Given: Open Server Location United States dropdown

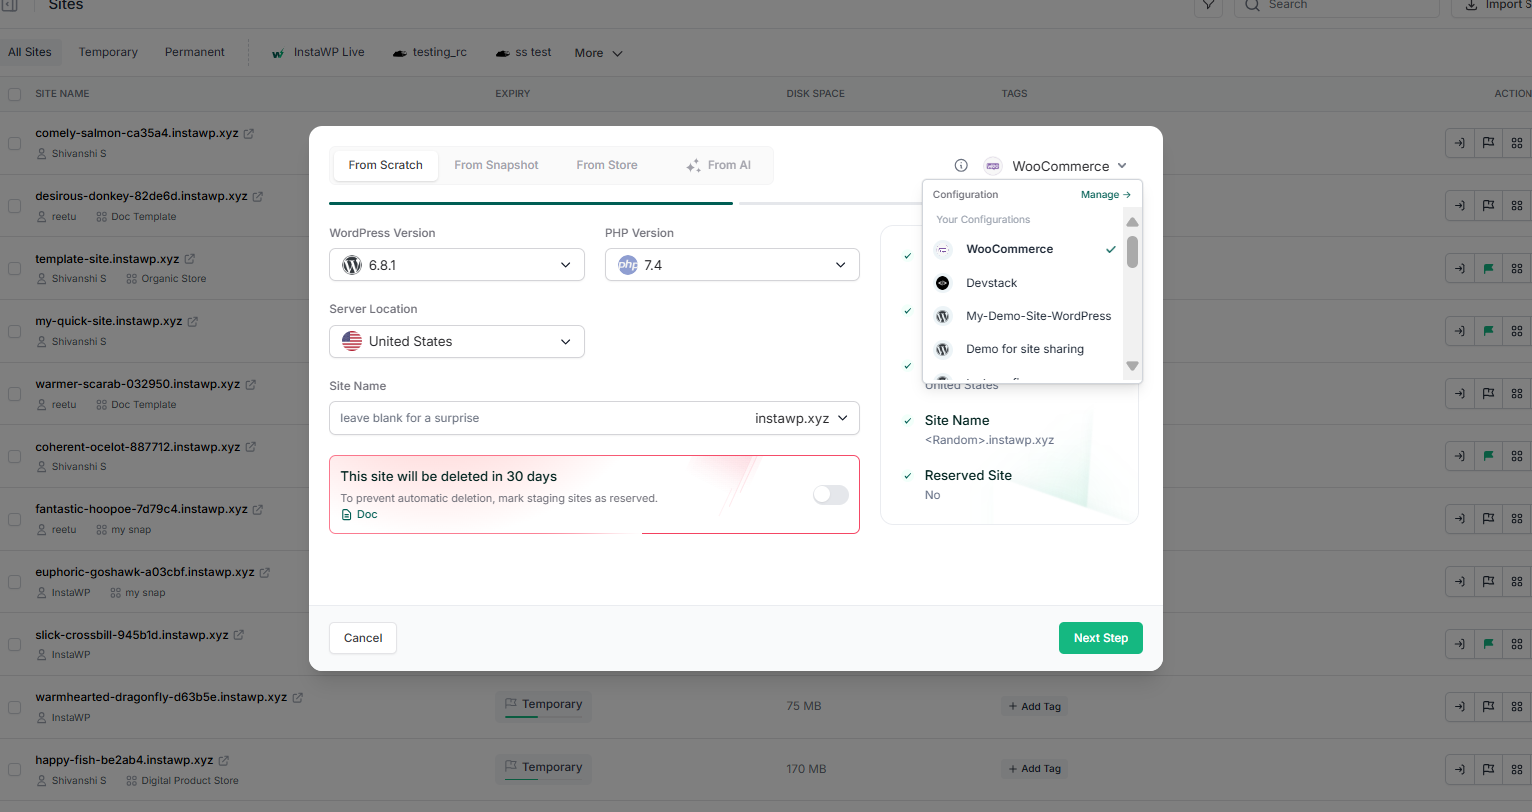Looking at the screenshot, I should coord(457,341).
